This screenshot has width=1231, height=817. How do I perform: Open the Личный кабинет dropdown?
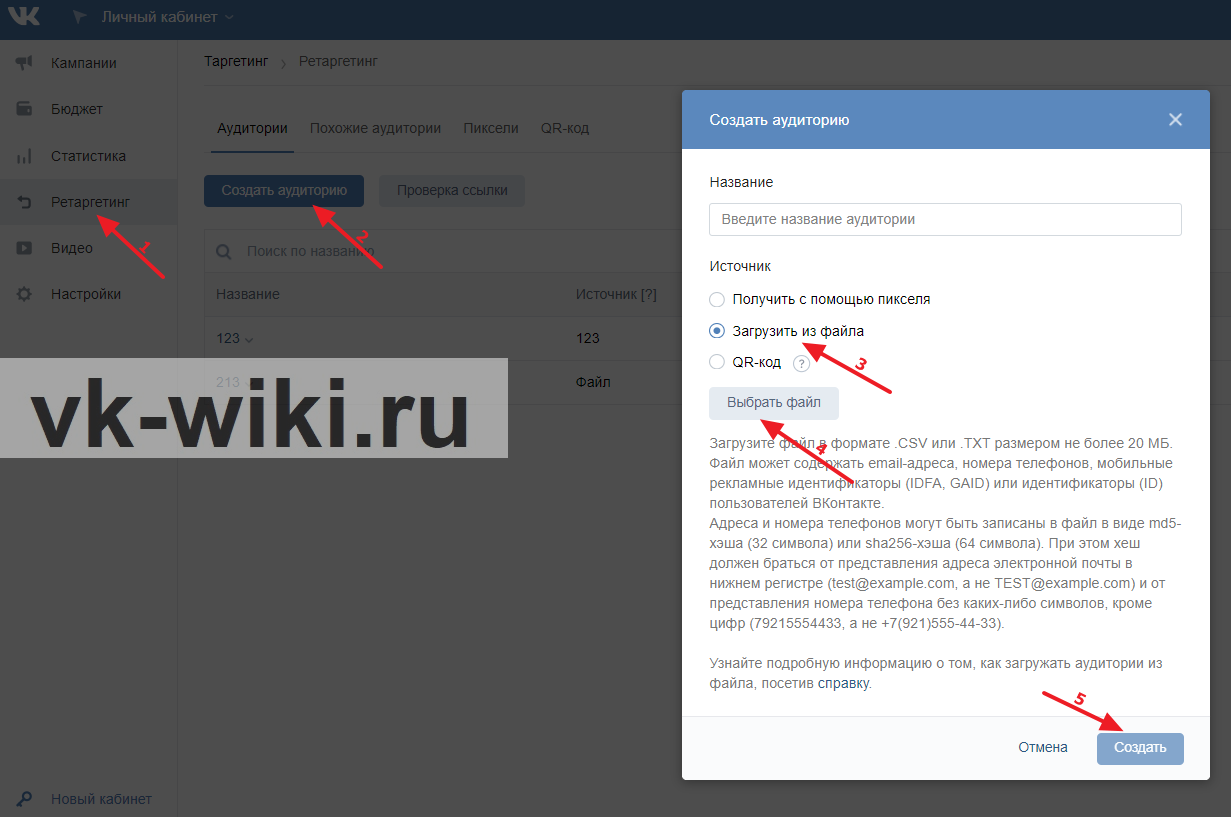click(x=167, y=17)
